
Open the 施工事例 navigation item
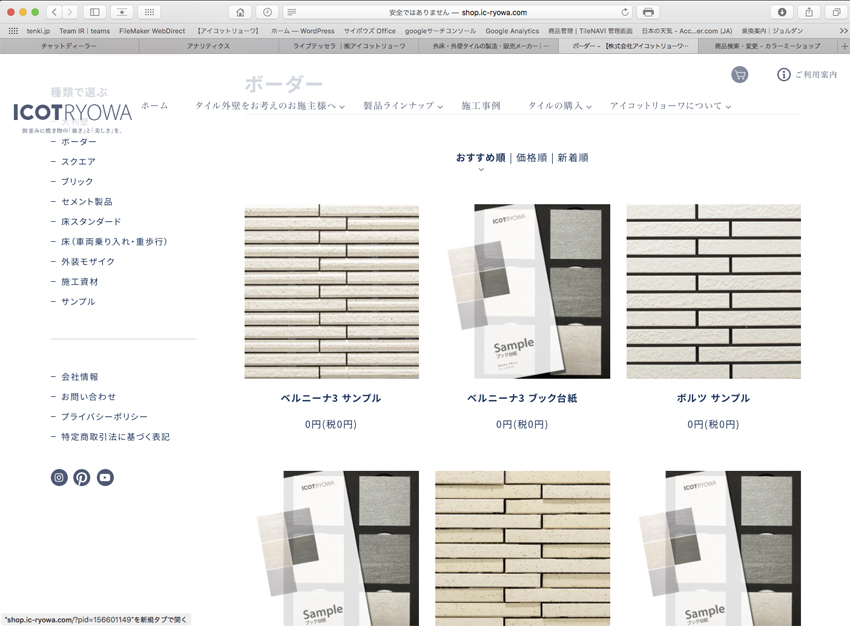(481, 106)
